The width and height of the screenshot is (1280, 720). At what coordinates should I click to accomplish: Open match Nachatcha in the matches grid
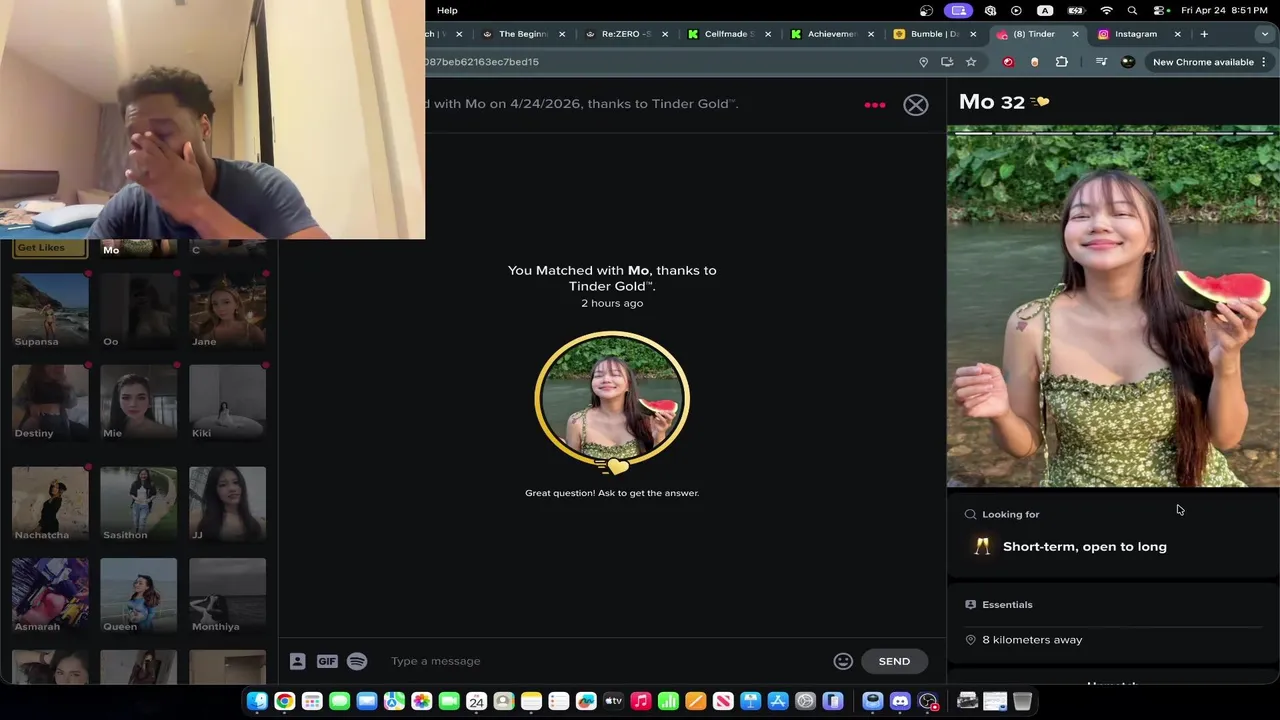(x=50, y=504)
